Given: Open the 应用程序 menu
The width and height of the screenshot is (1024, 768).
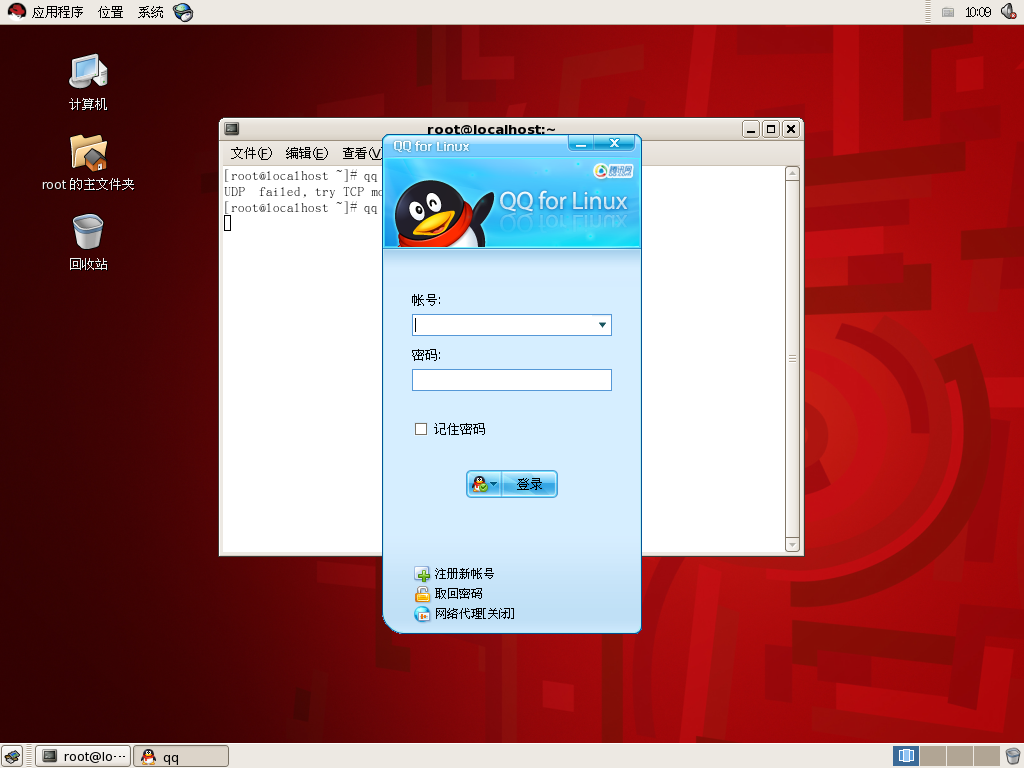Looking at the screenshot, I should (x=57, y=12).
